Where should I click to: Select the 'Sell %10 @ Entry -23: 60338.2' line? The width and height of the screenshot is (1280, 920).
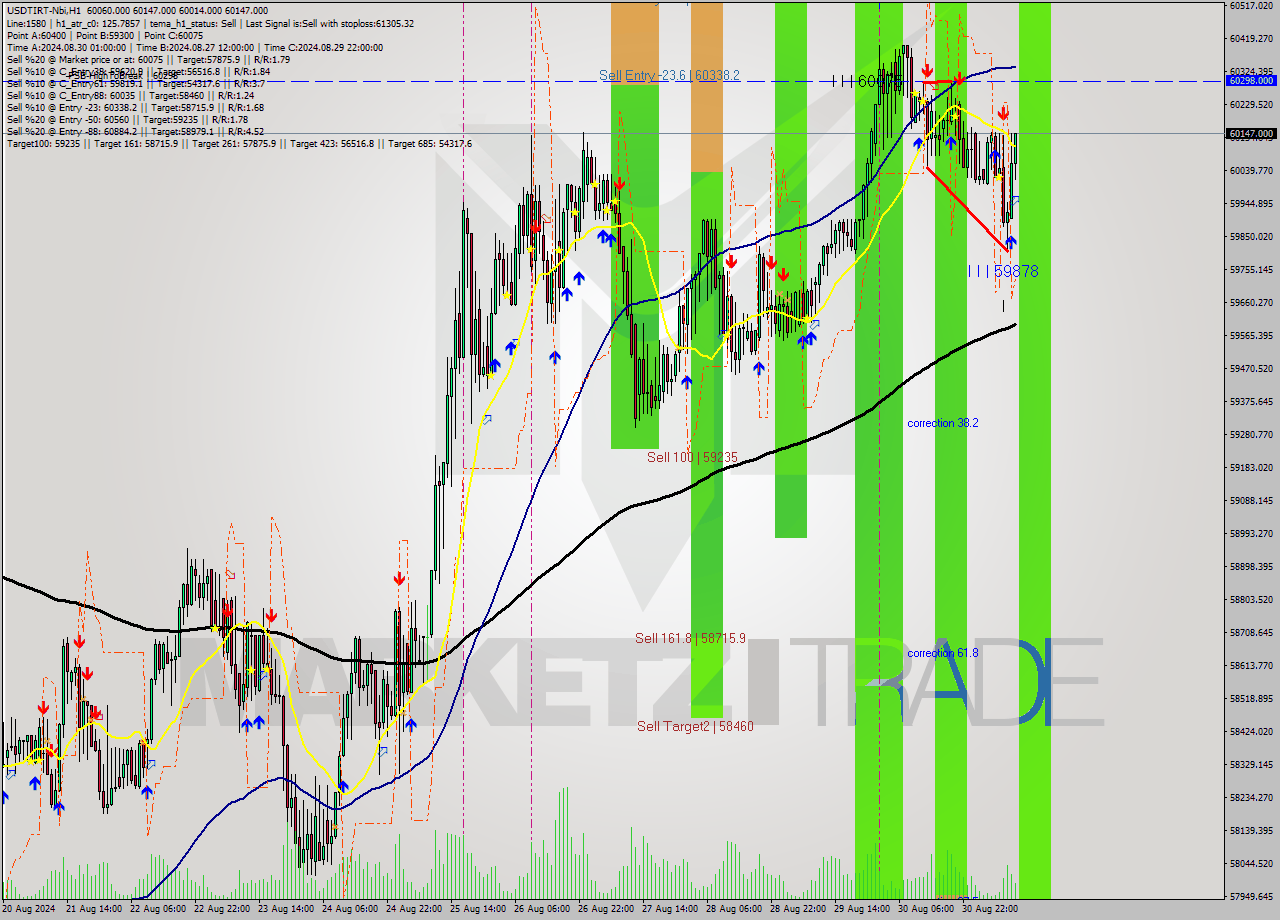click(135, 107)
